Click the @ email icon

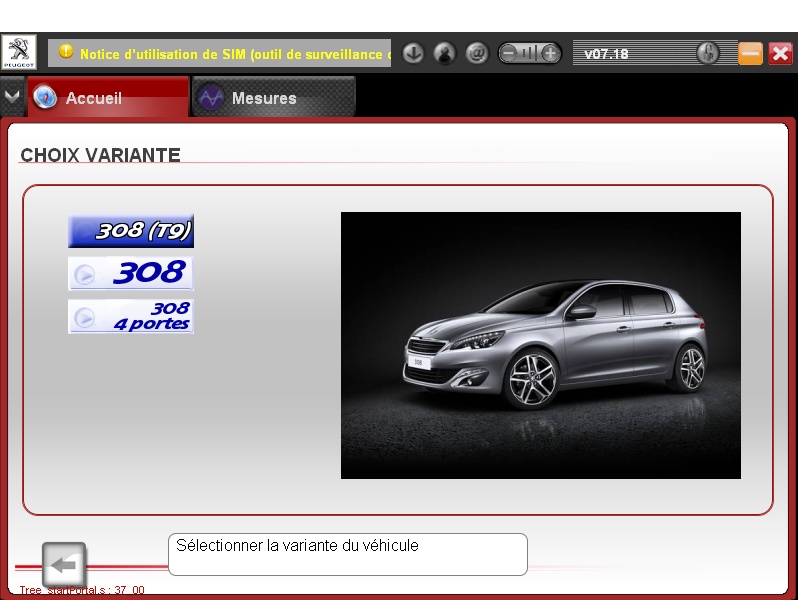(x=477, y=53)
